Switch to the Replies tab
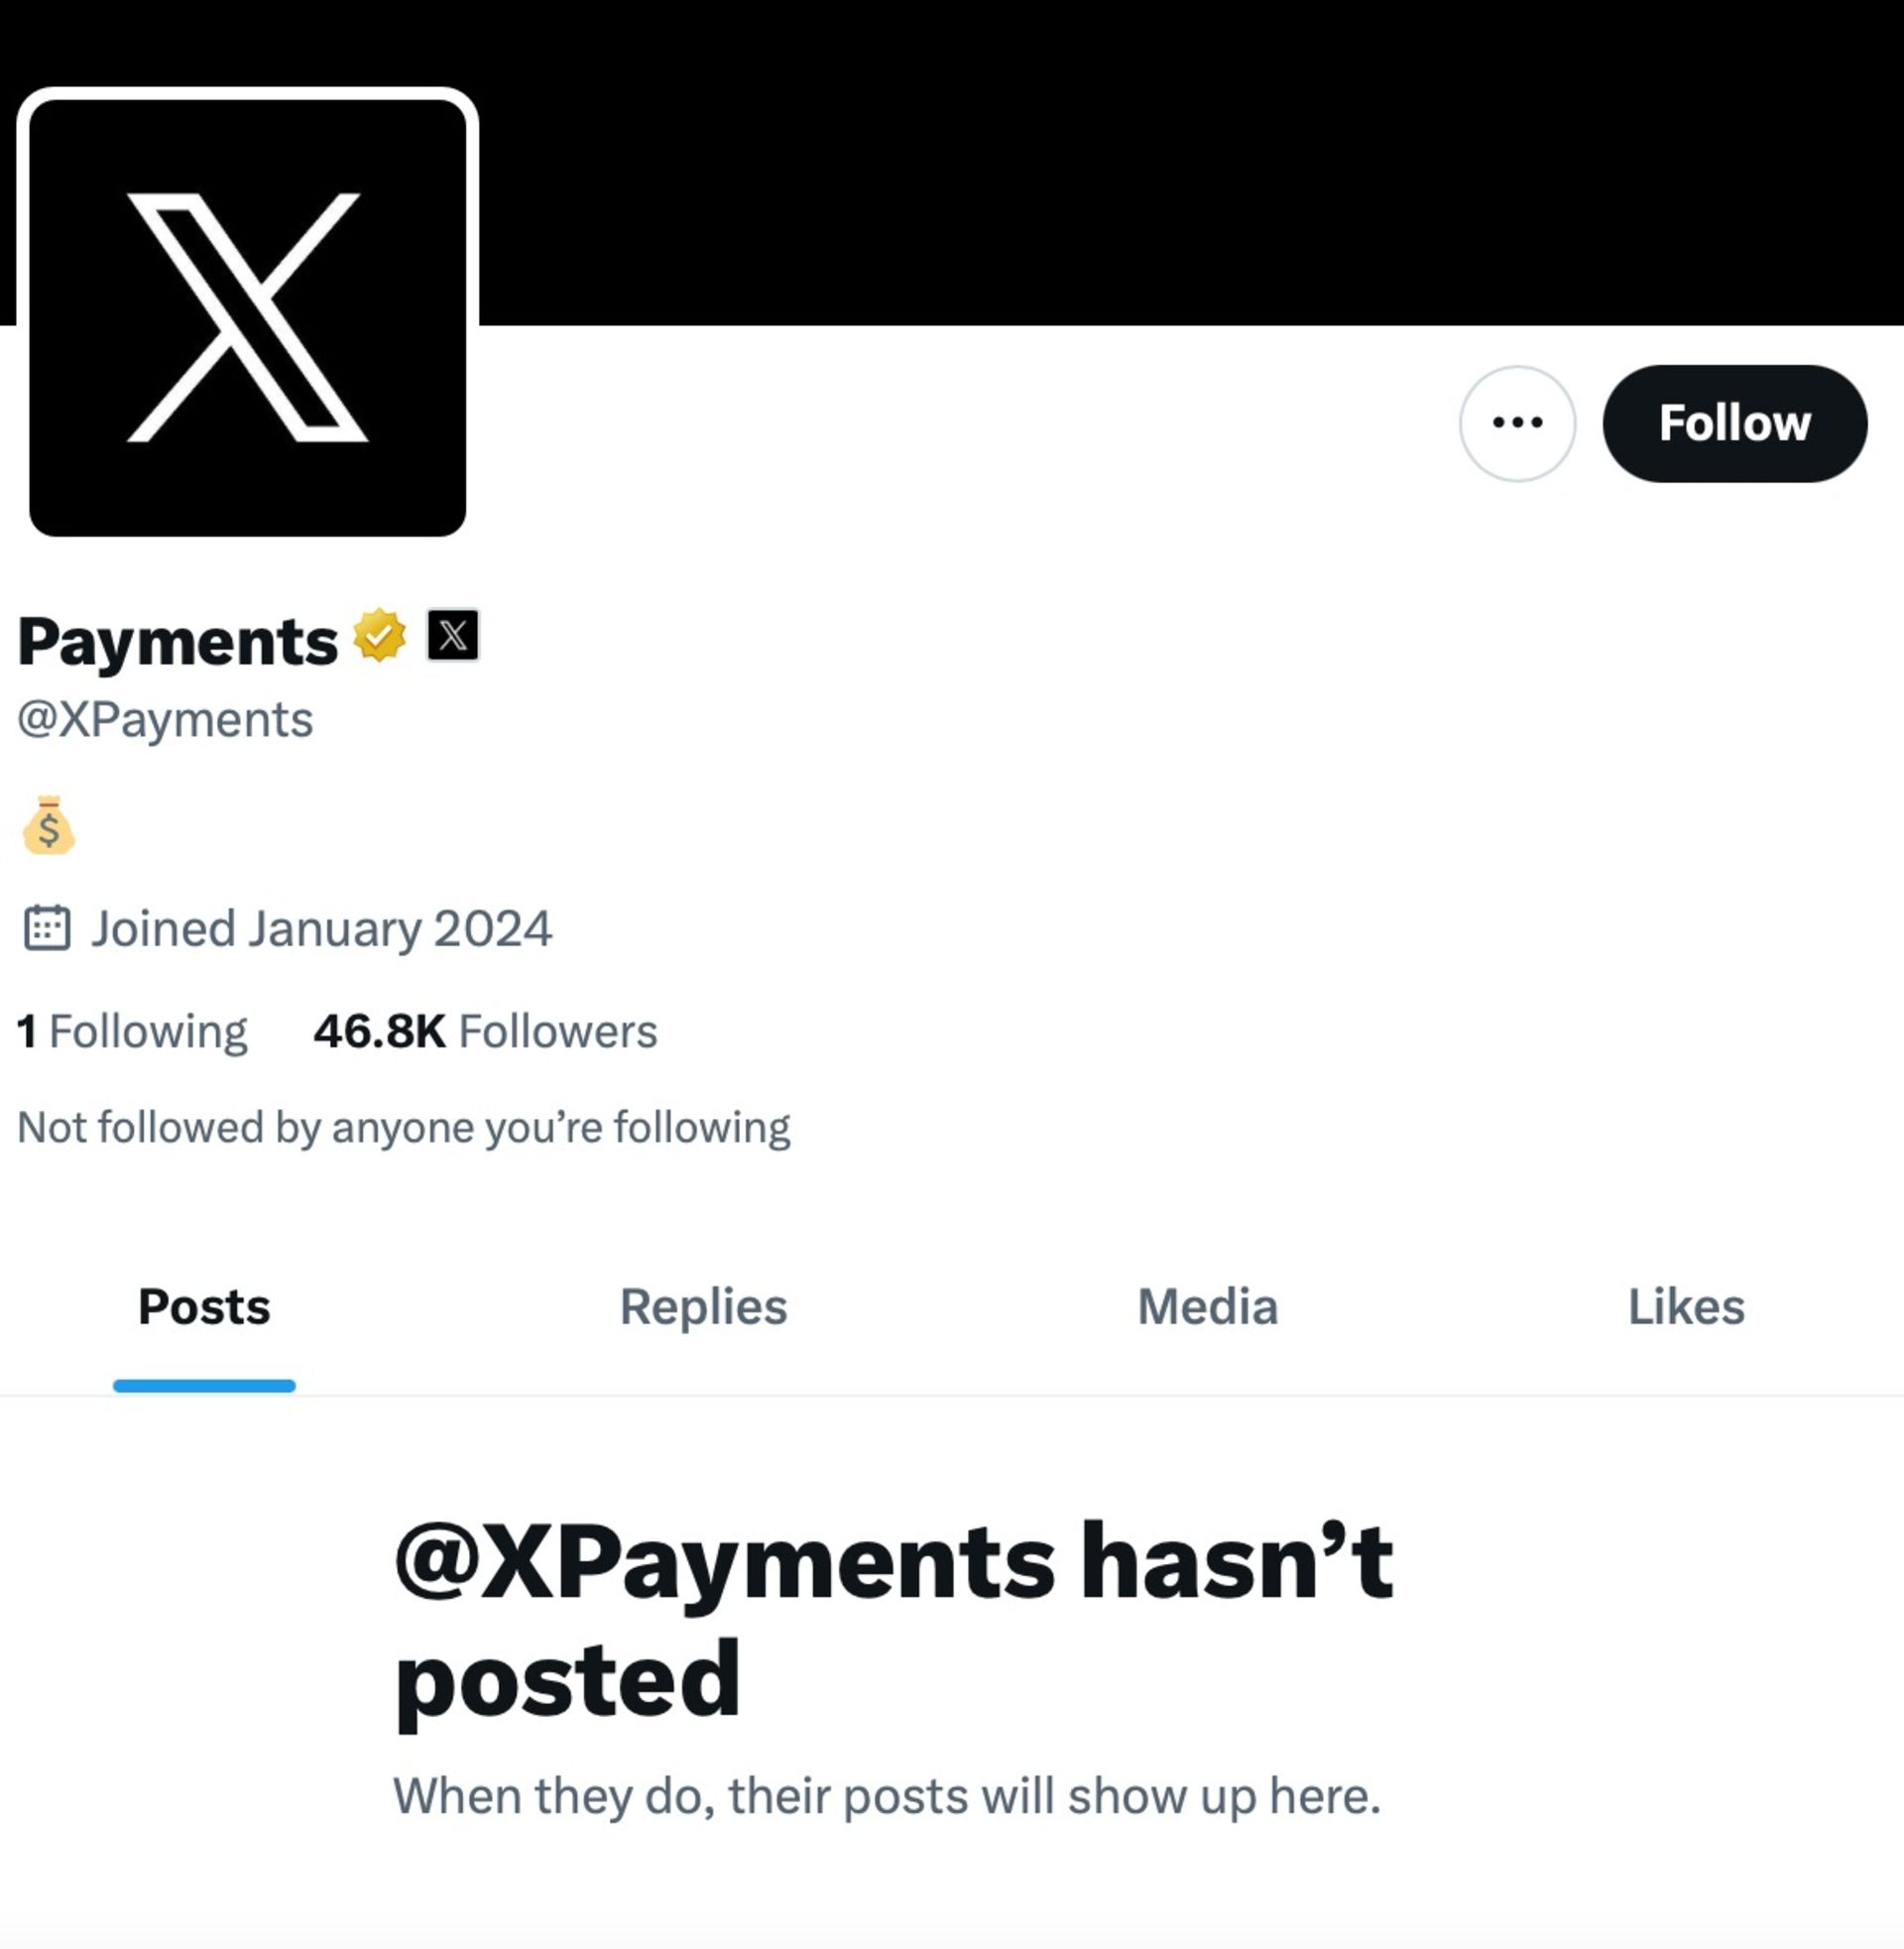Screen dimensions: 1904x1949 click(702, 1305)
